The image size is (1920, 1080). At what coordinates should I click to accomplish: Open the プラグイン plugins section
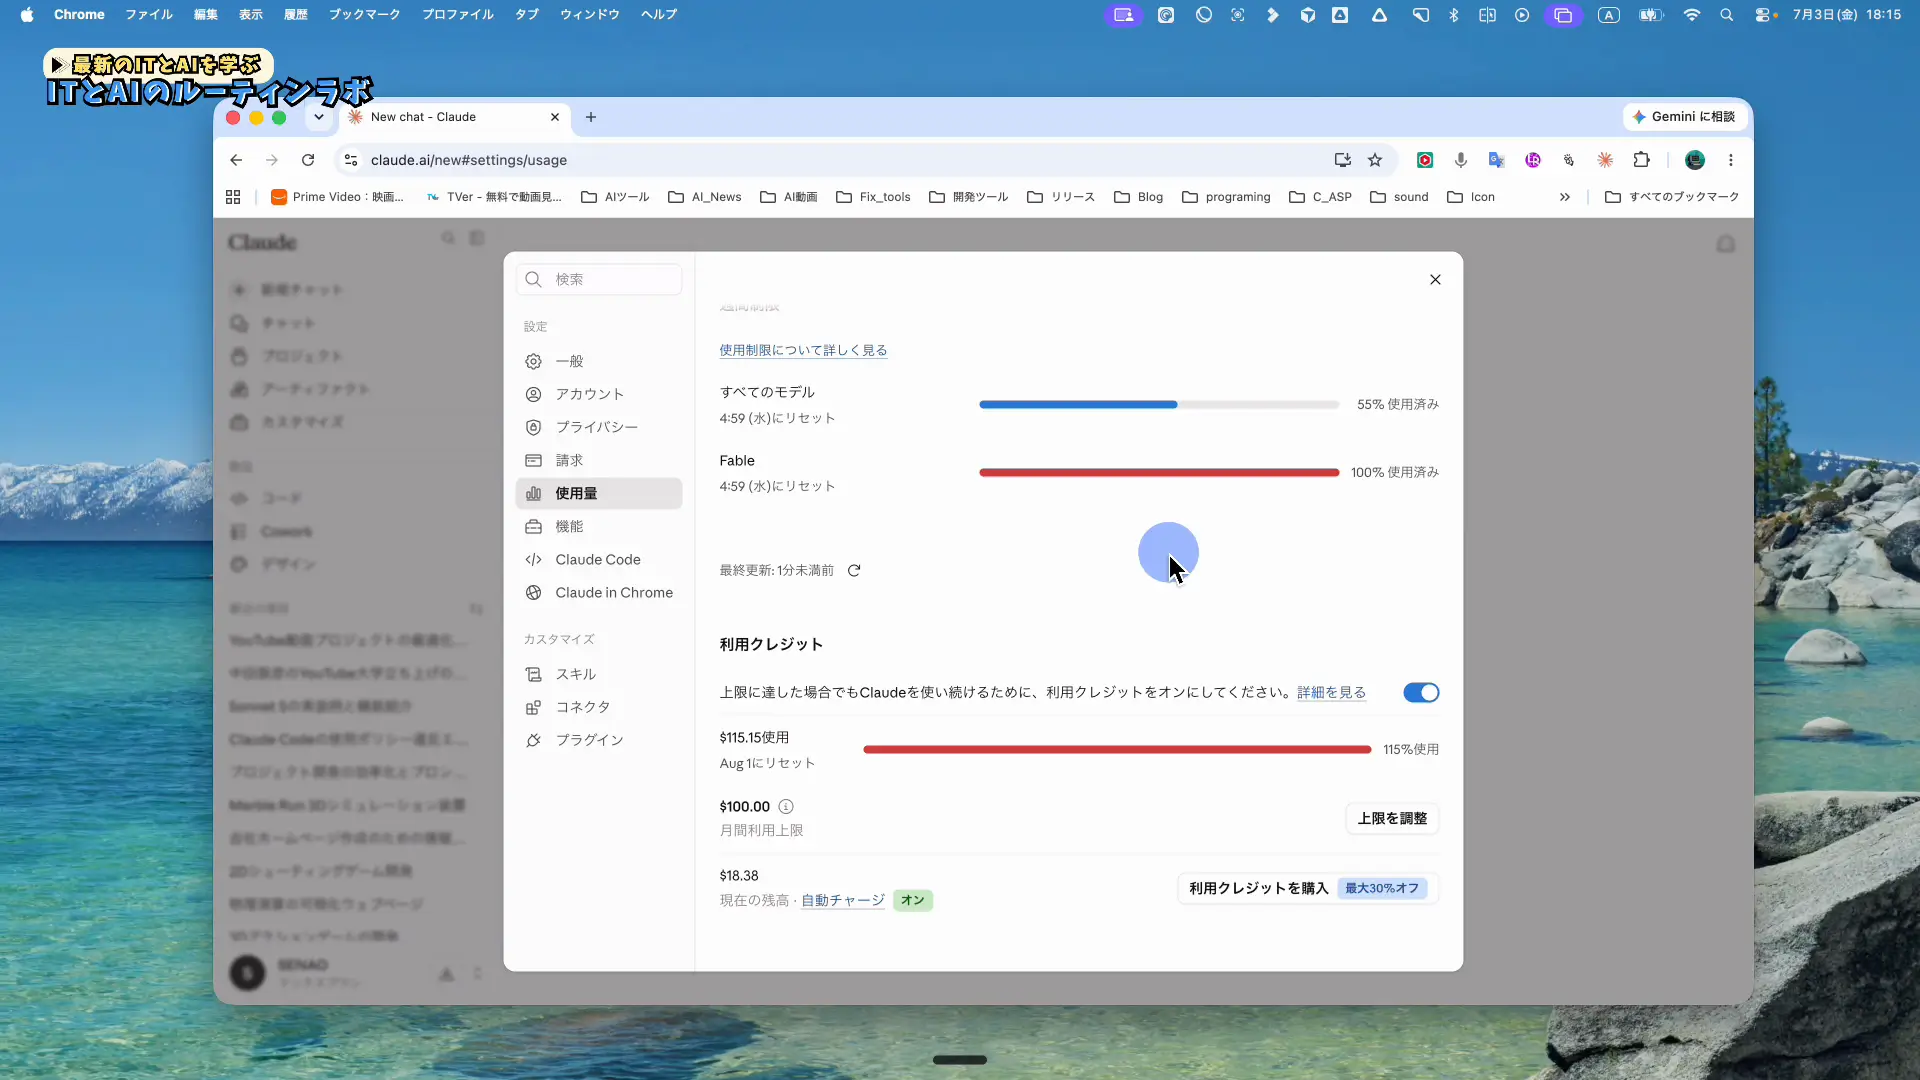click(x=598, y=740)
